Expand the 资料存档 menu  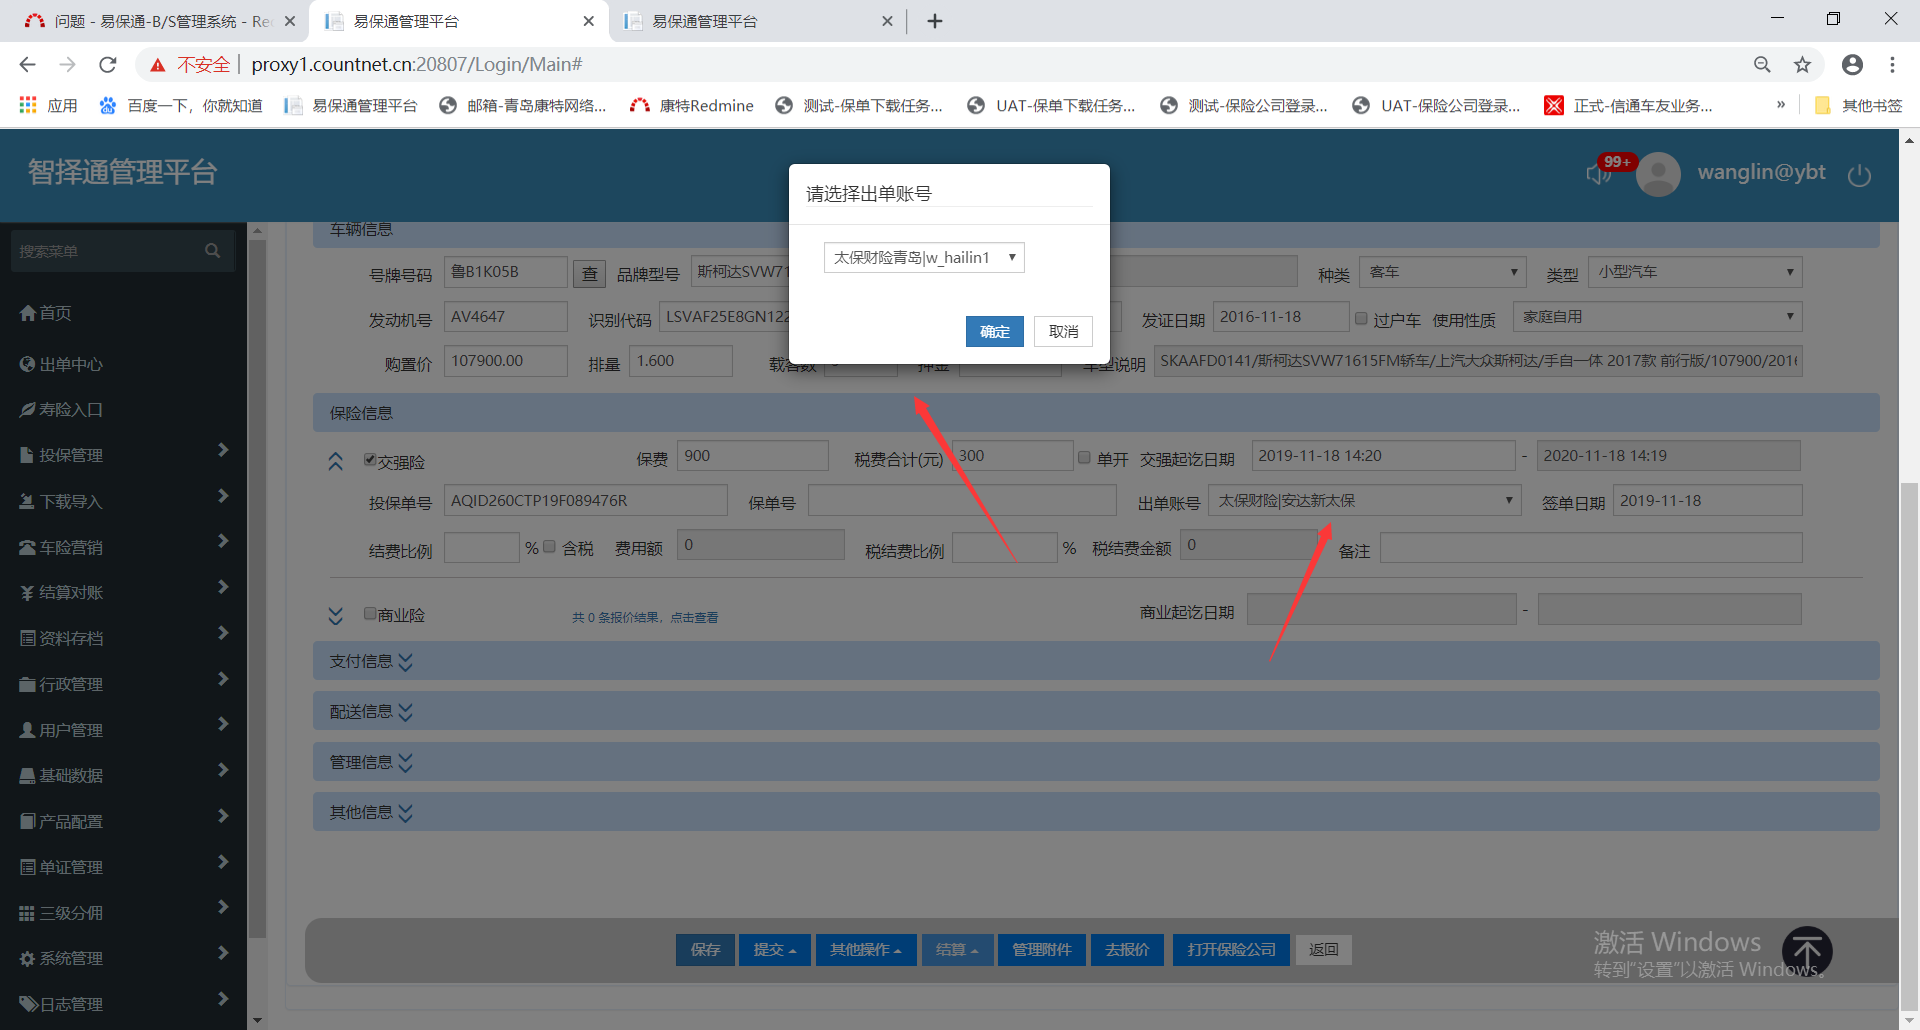point(123,638)
